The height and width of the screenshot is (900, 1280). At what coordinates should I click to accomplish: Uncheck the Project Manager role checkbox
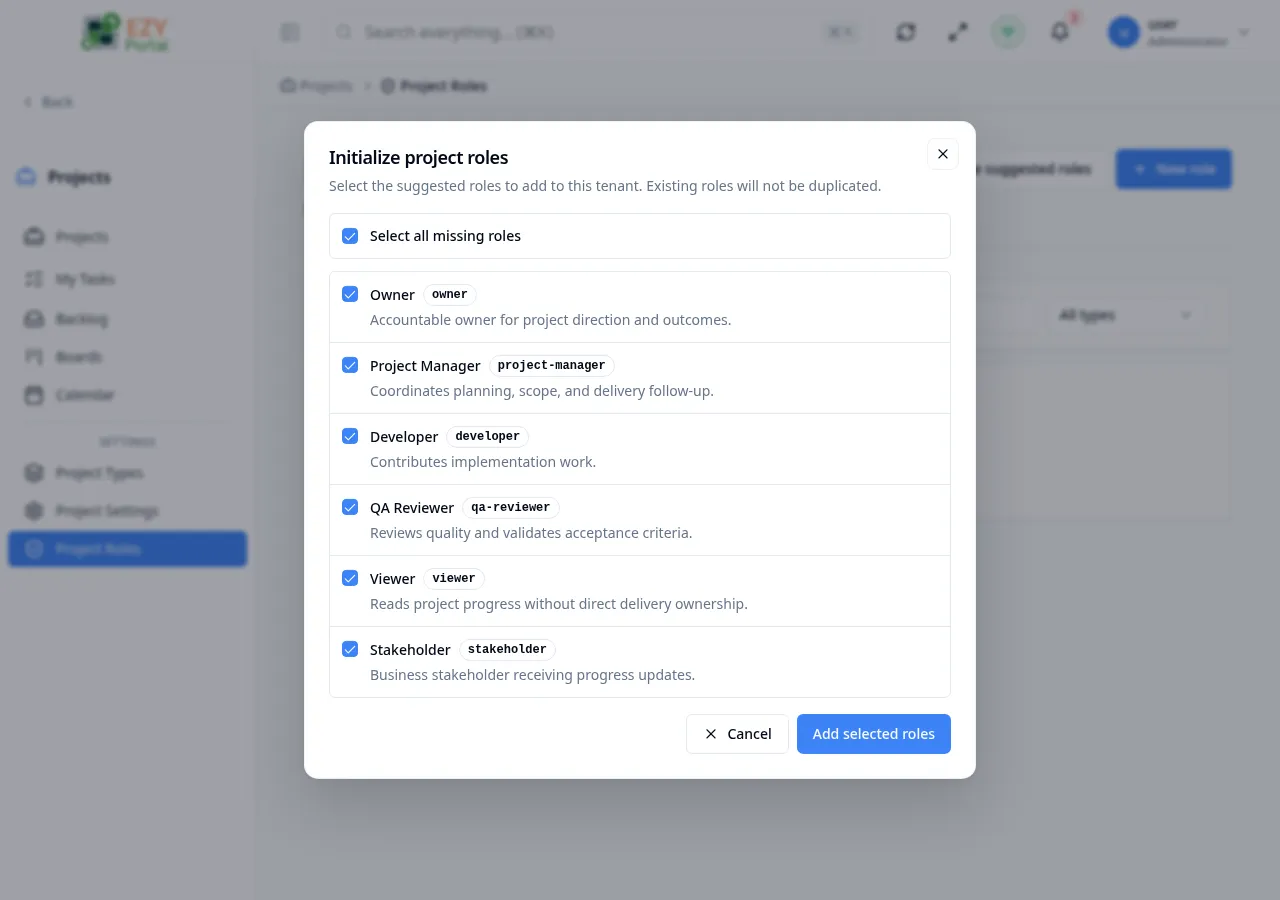(350, 365)
